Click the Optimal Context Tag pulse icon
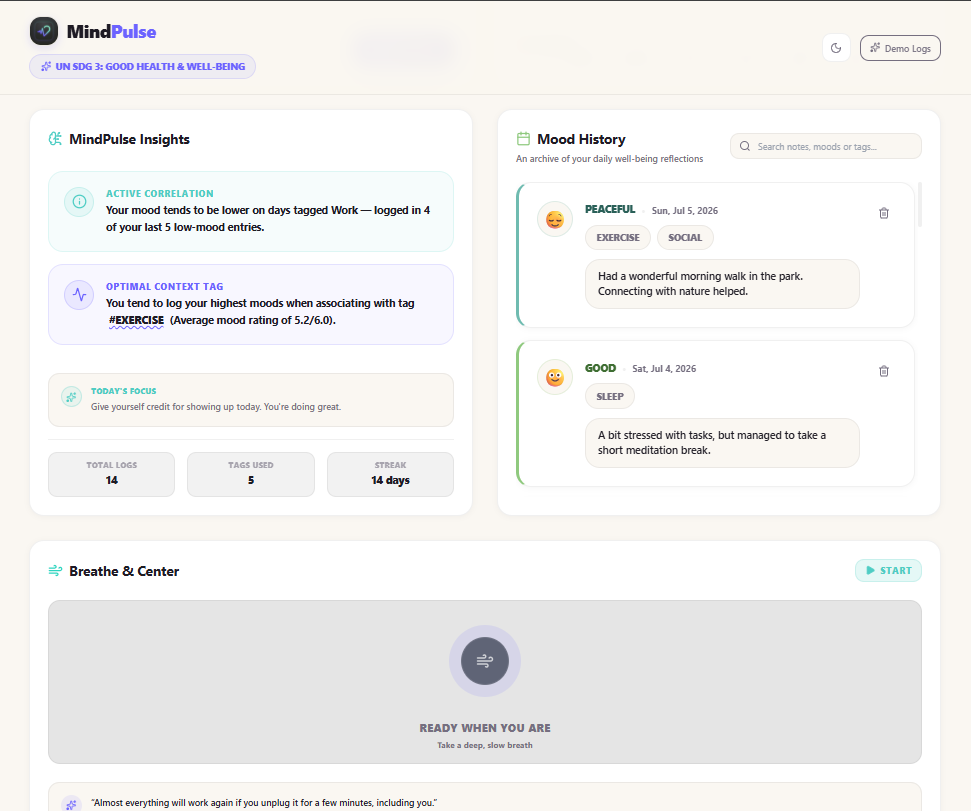 (79, 295)
